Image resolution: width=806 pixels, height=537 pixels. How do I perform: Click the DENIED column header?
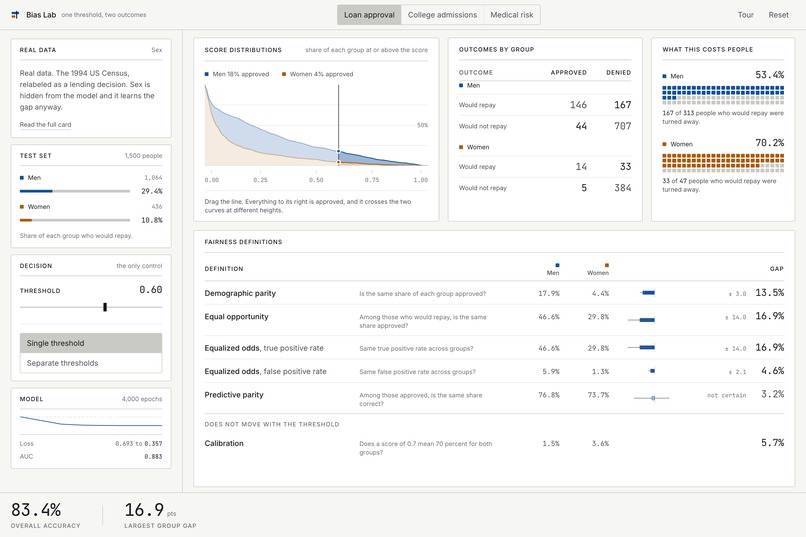click(618, 72)
